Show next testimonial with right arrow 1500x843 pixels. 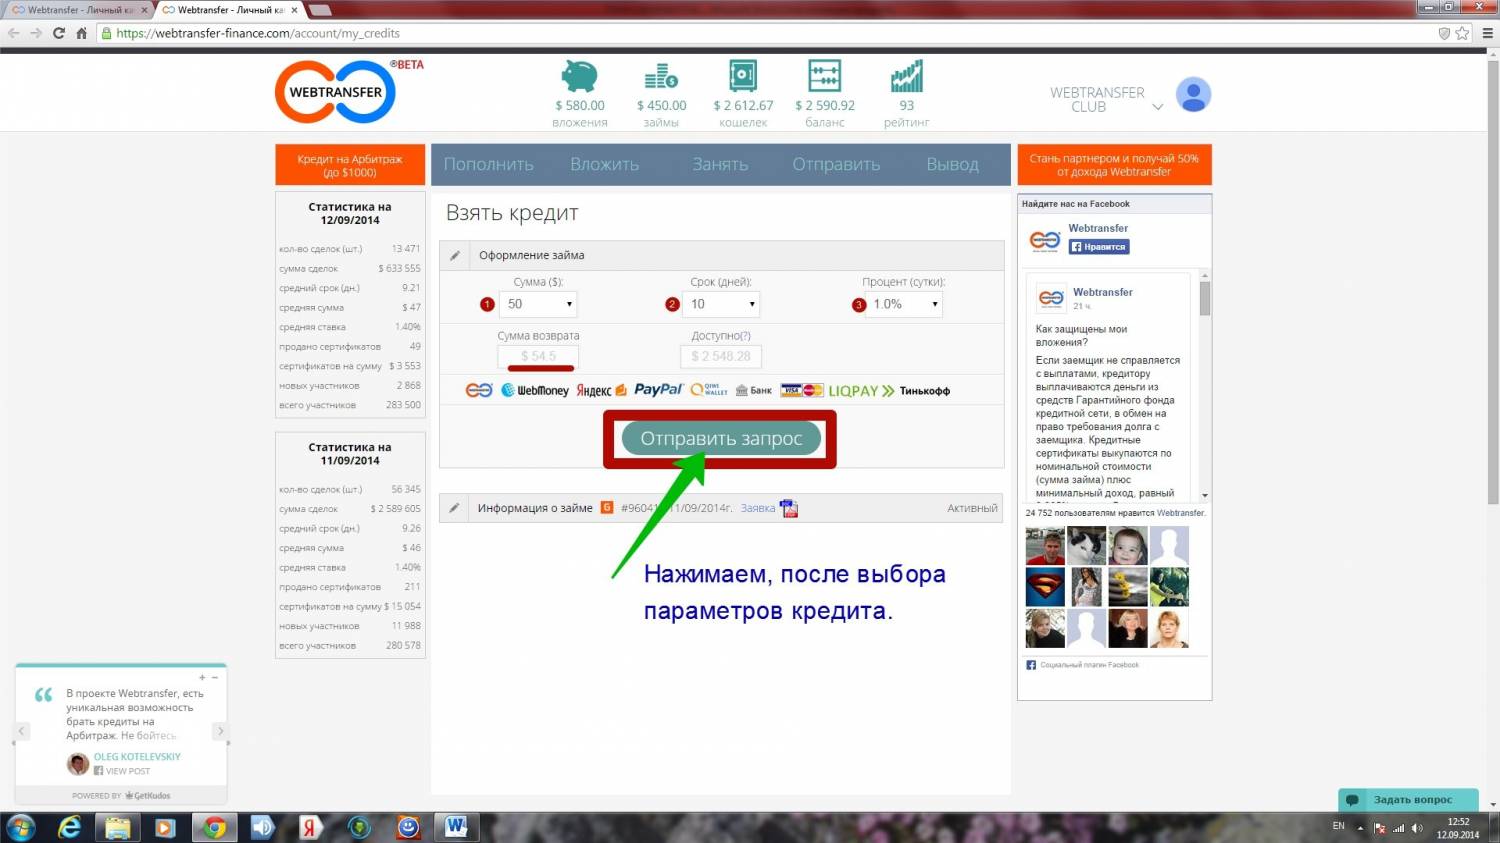click(x=220, y=731)
